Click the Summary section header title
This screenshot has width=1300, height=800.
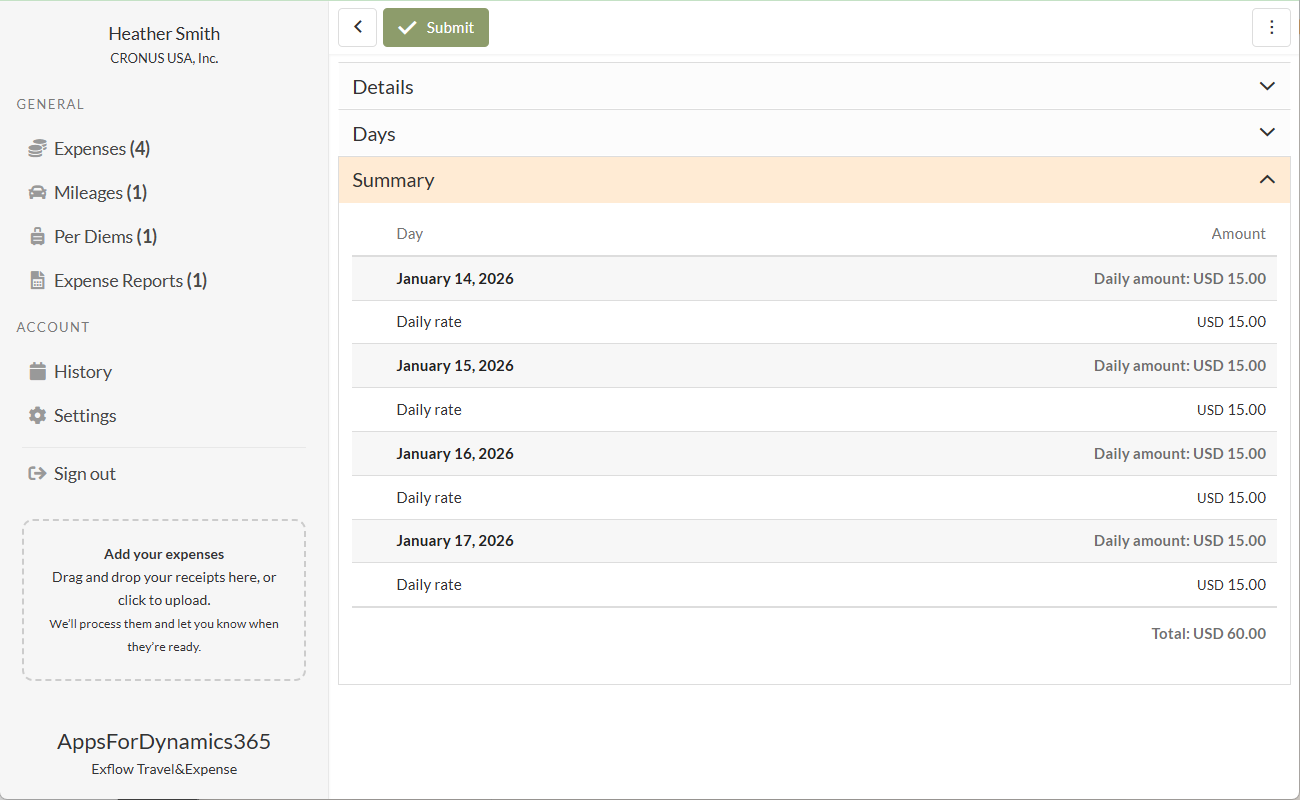click(393, 180)
